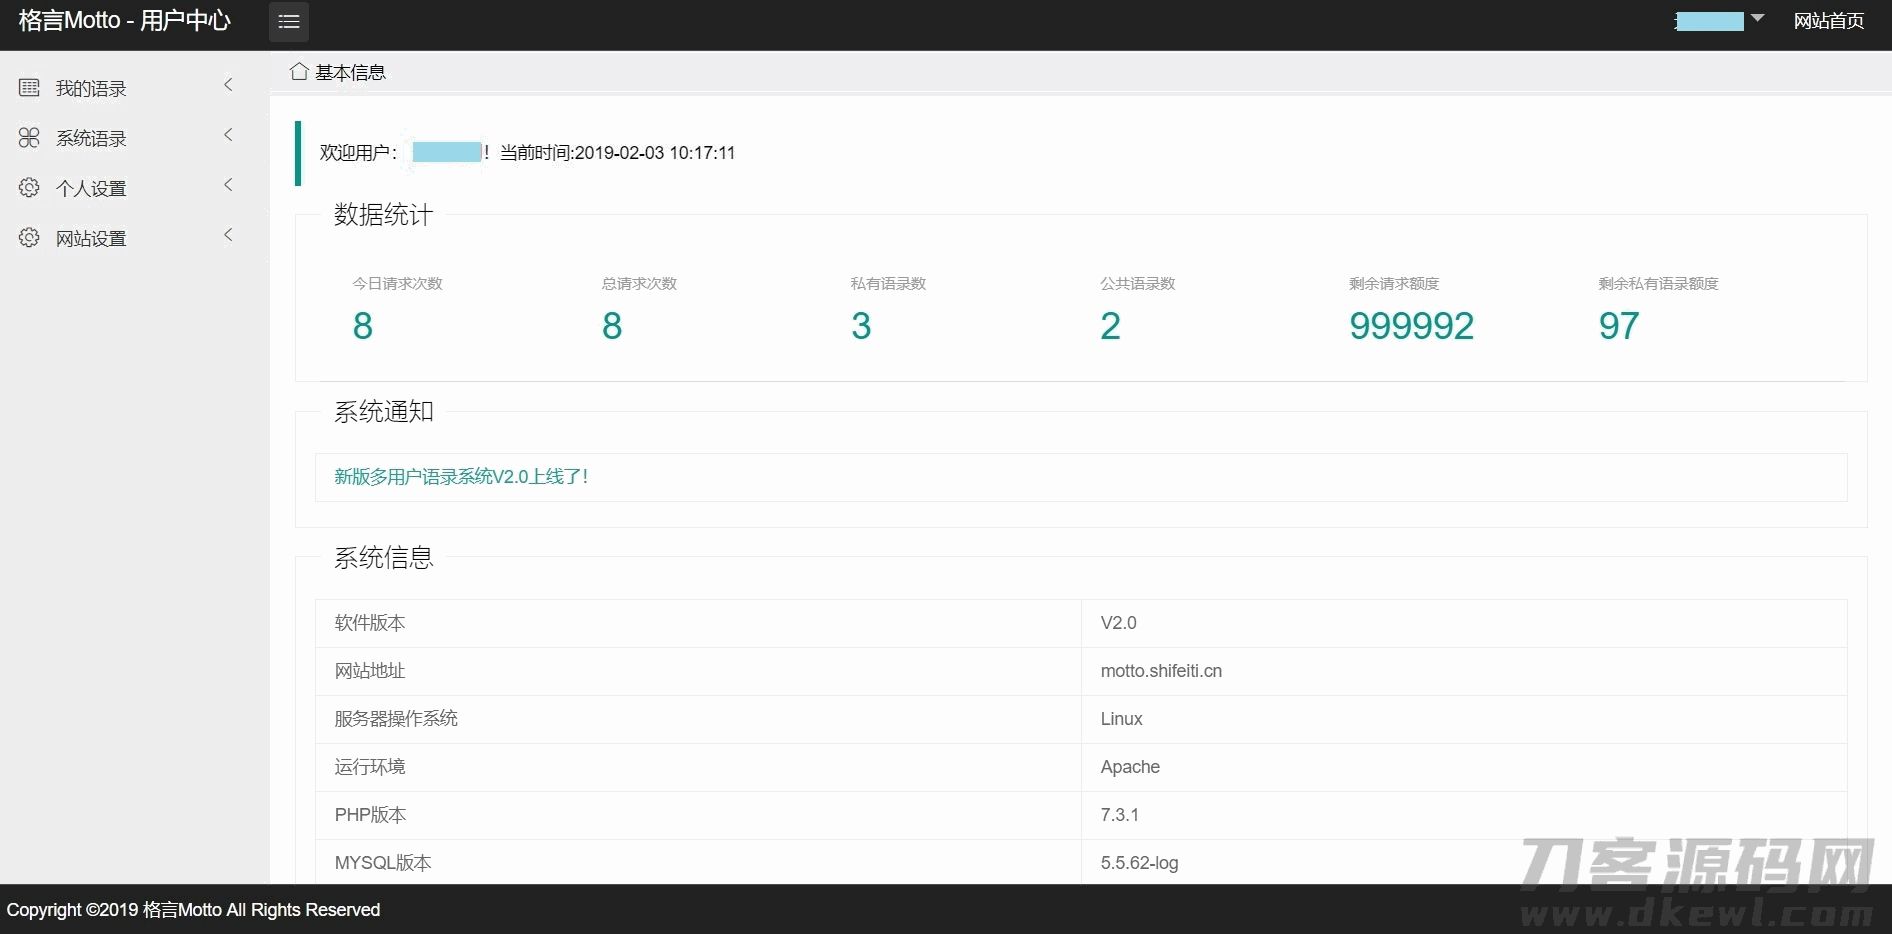
Task: Click the 今日请求次数 statistic value
Action: pyautogui.click(x=363, y=326)
